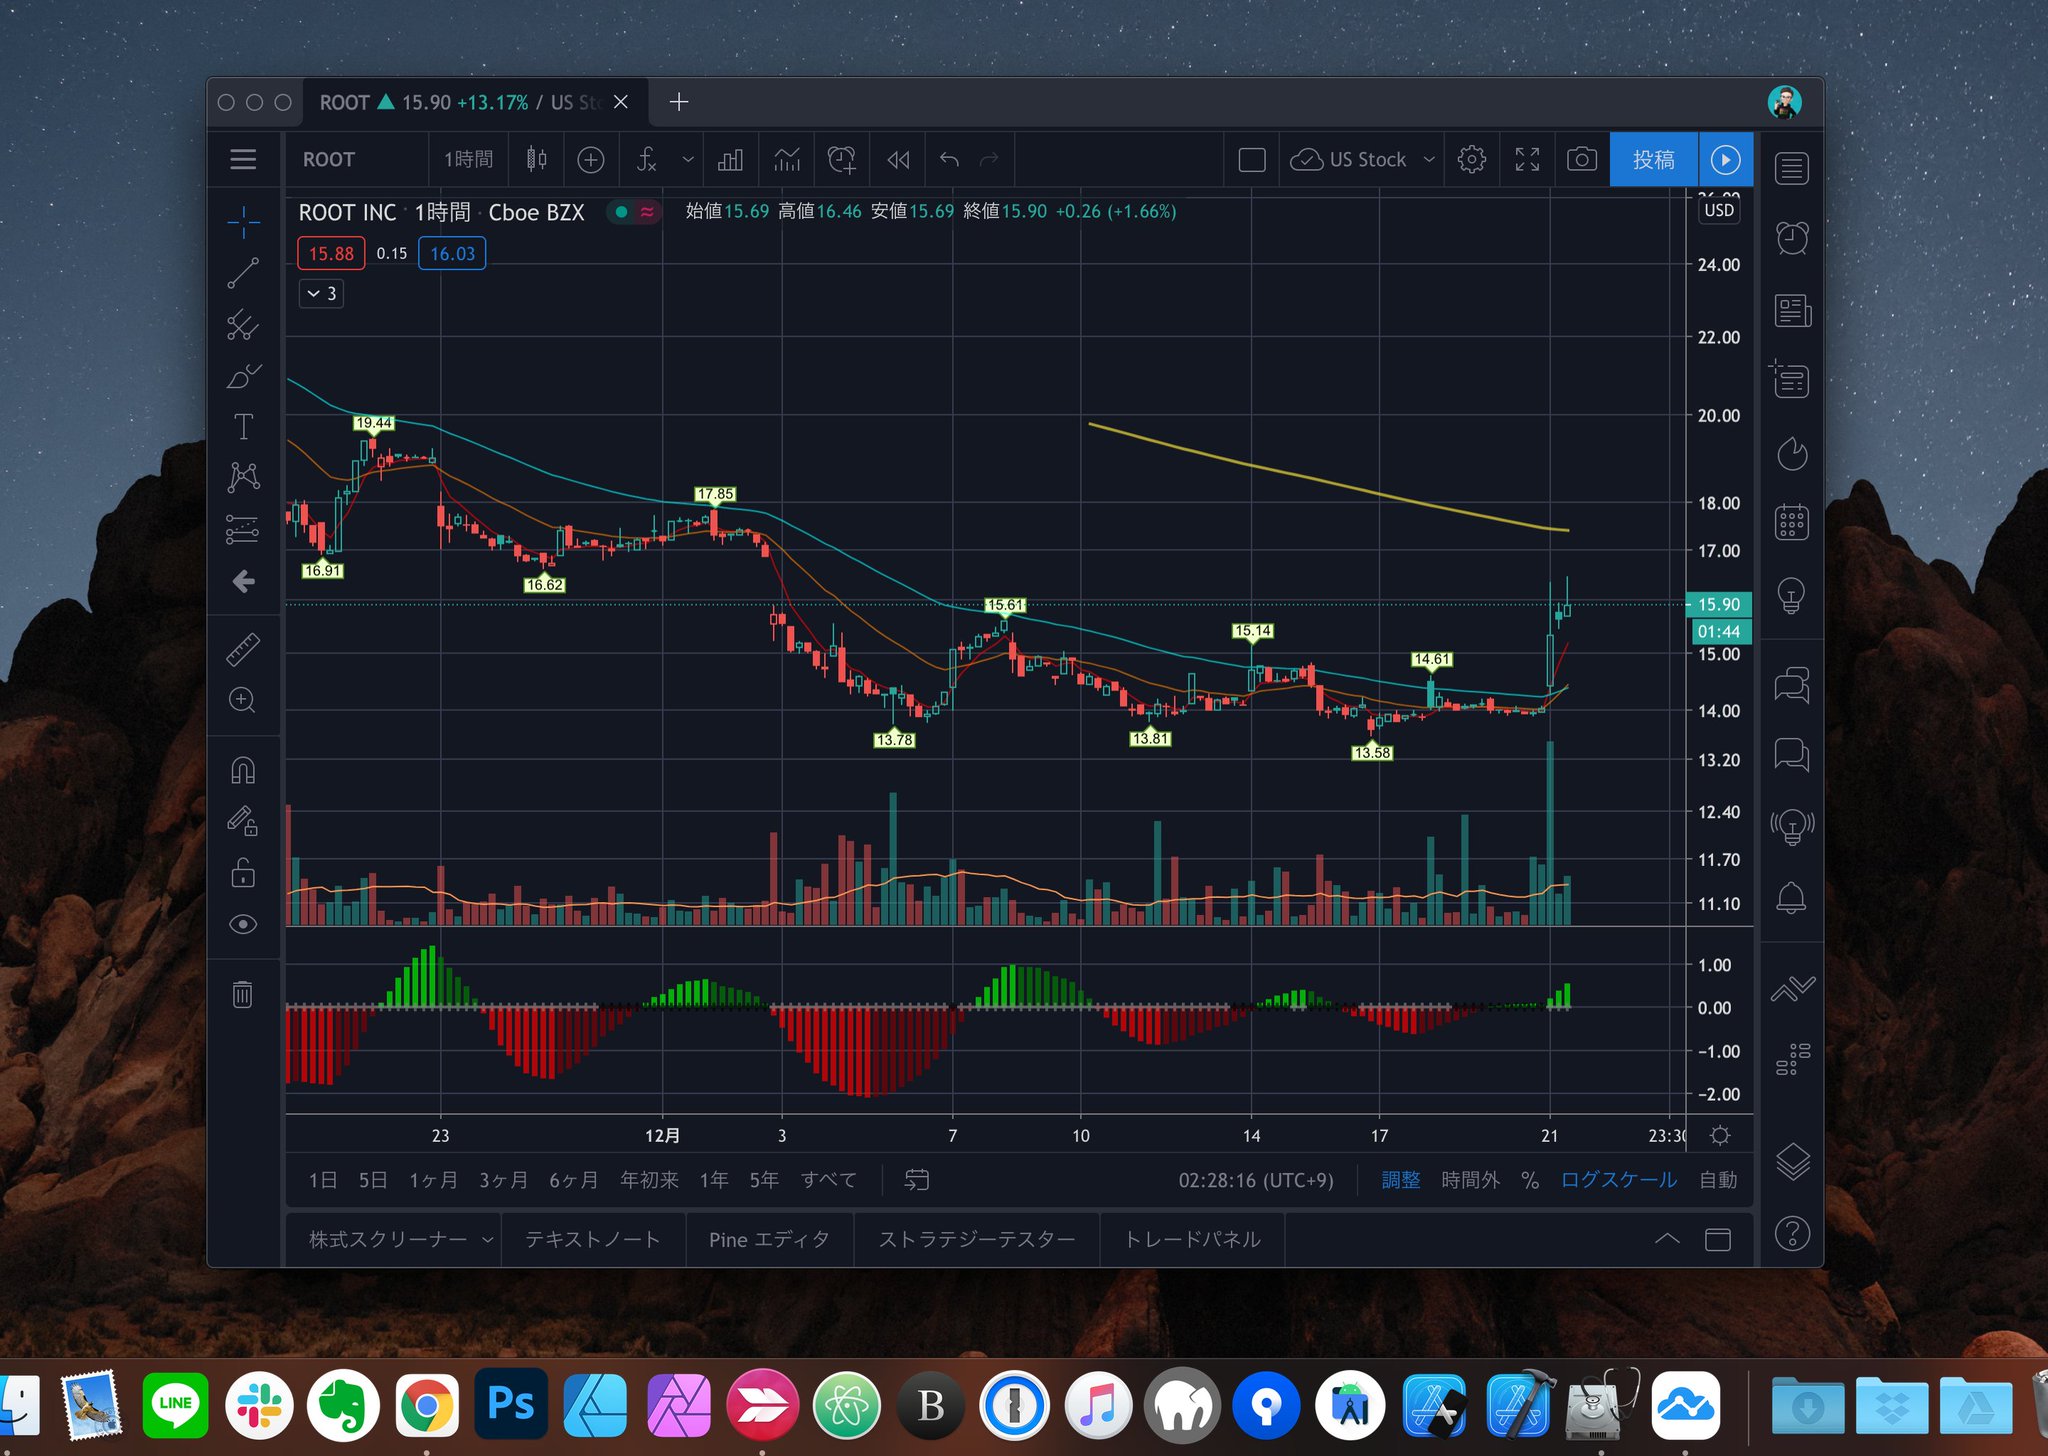Click the play button beside 投稿
The width and height of the screenshot is (2048, 1456).
pyautogui.click(x=1726, y=160)
